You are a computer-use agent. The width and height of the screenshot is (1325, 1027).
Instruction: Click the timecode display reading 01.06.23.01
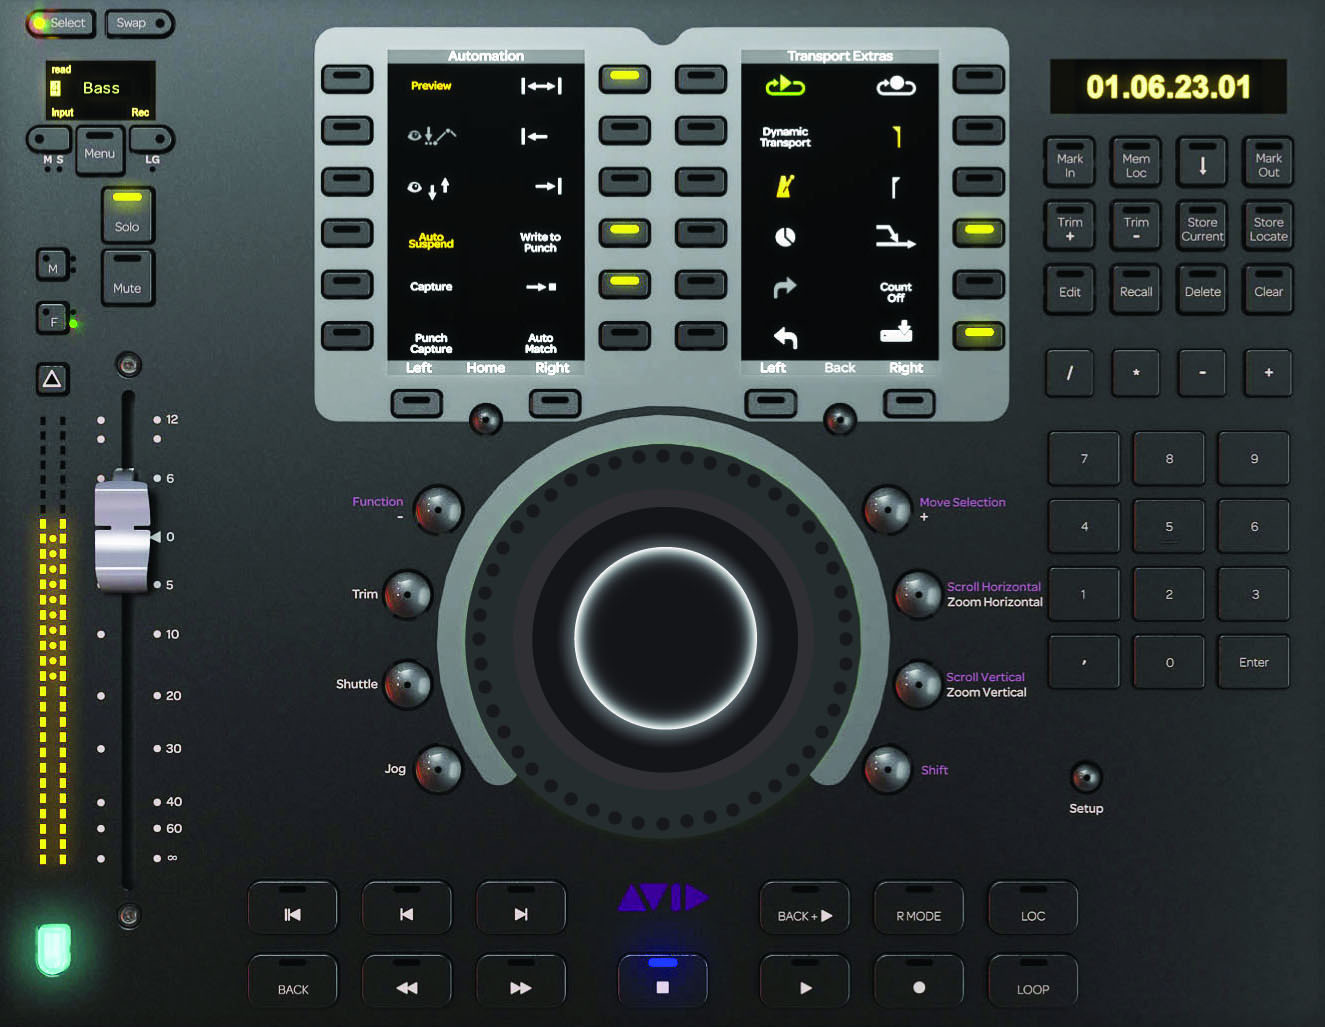pos(1168,87)
